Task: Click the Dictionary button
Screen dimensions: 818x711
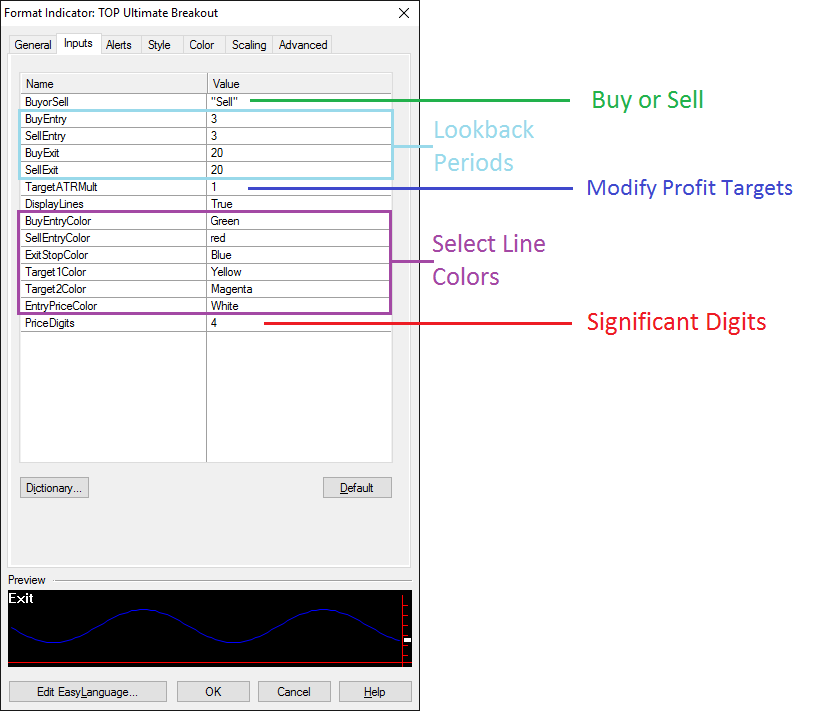Action: [x=55, y=488]
